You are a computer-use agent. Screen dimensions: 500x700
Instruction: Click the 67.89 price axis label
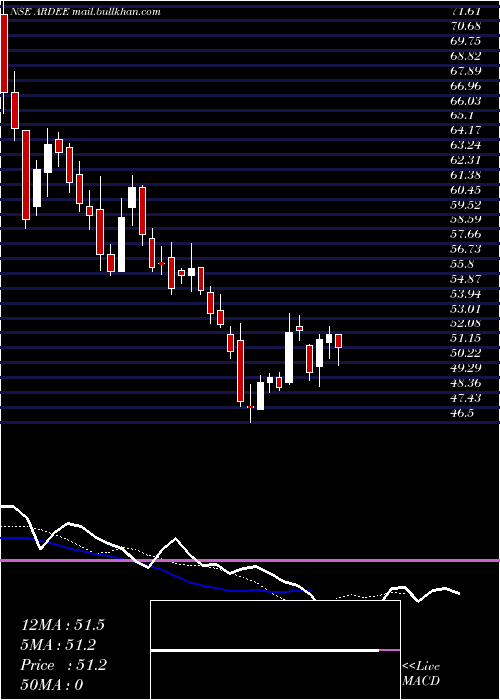pos(466,71)
